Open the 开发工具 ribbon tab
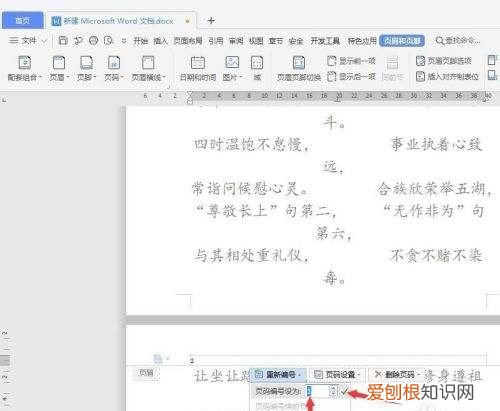500x411 pixels. 325,41
